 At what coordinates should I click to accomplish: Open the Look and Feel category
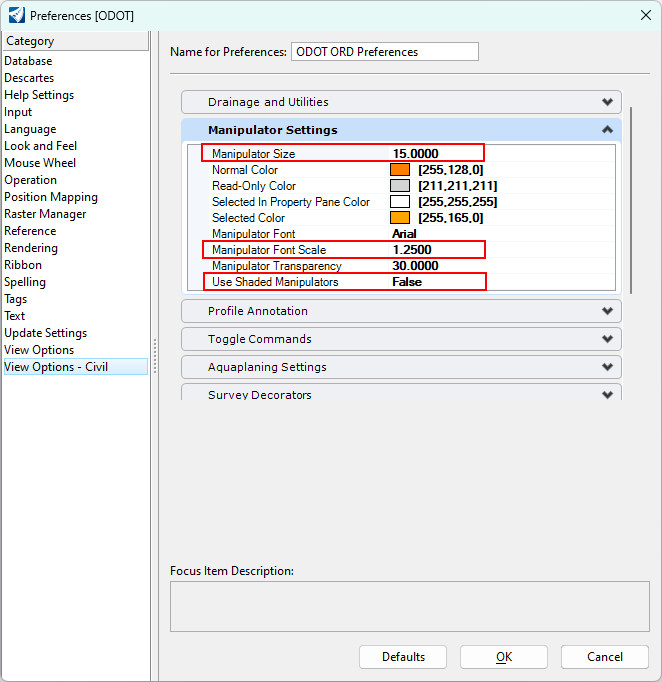click(40, 146)
